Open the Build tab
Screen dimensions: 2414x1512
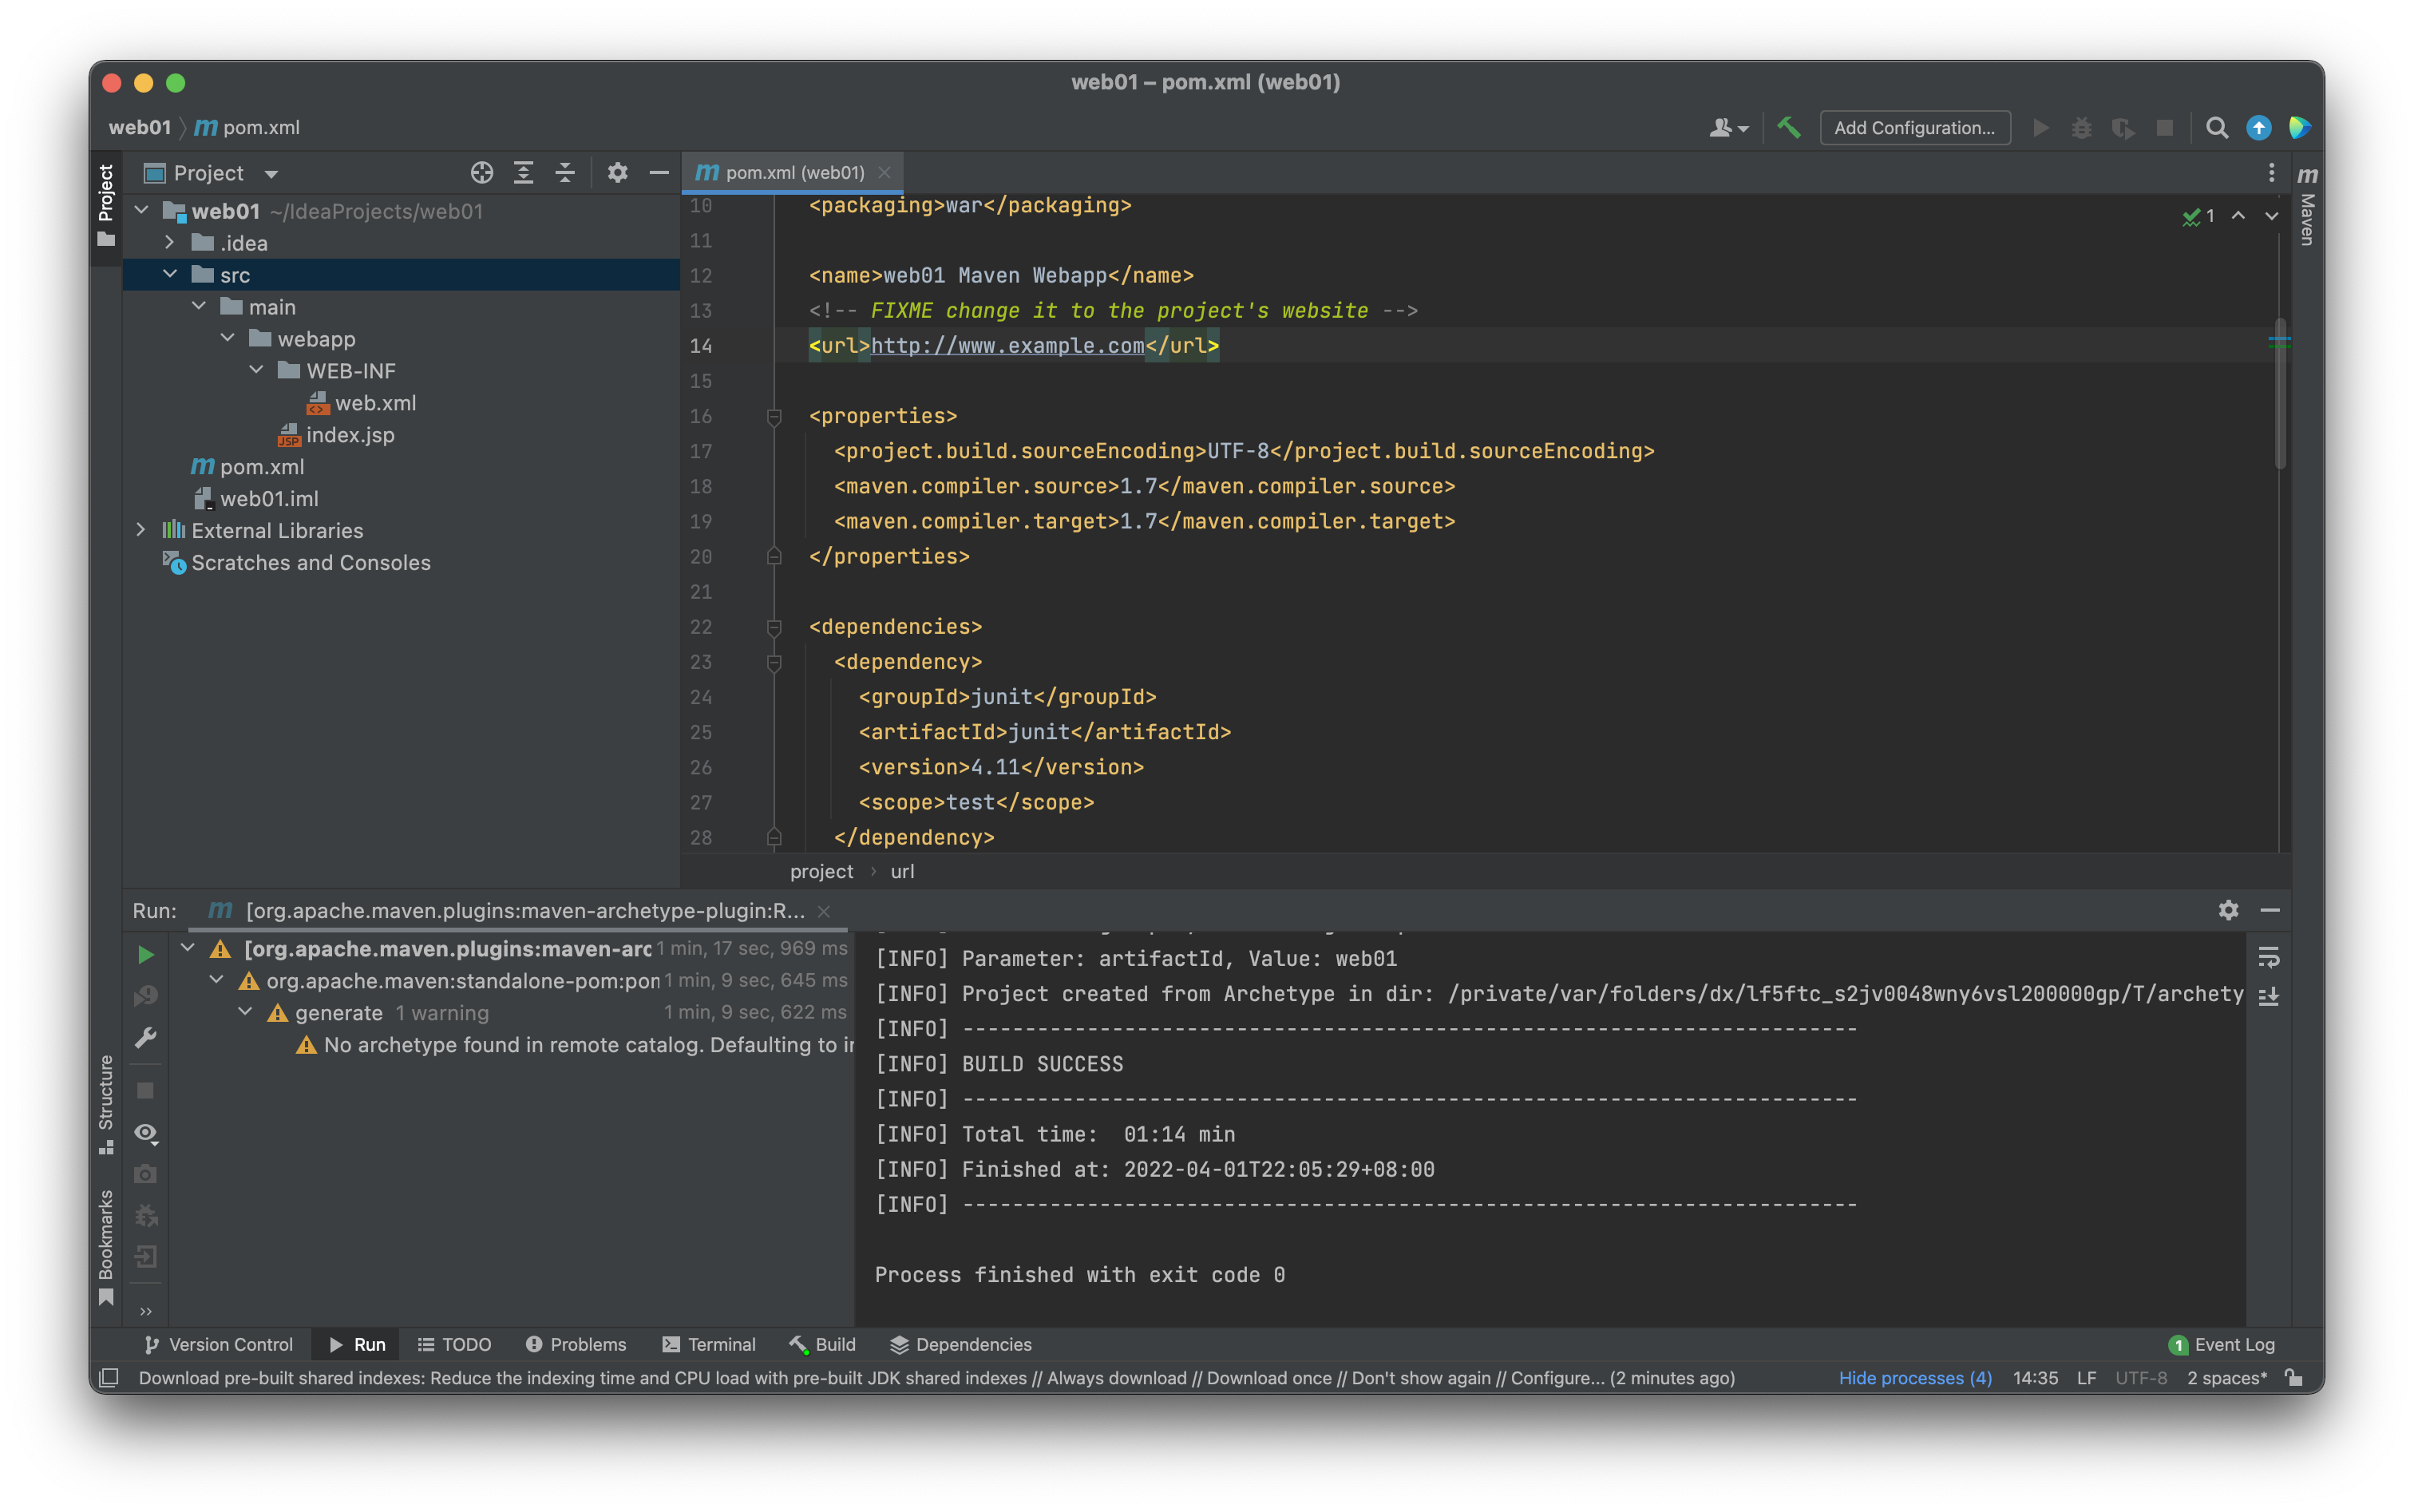coord(822,1344)
